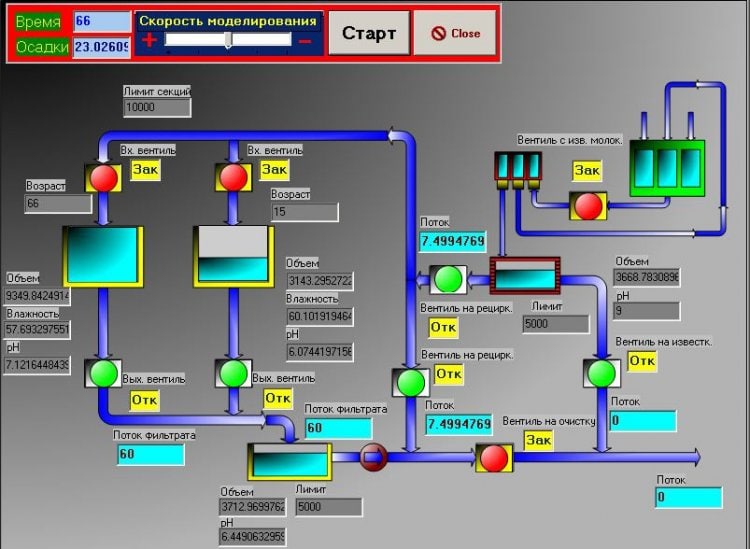
Task: Click the Лимит секций field 10000
Action: click(157, 108)
